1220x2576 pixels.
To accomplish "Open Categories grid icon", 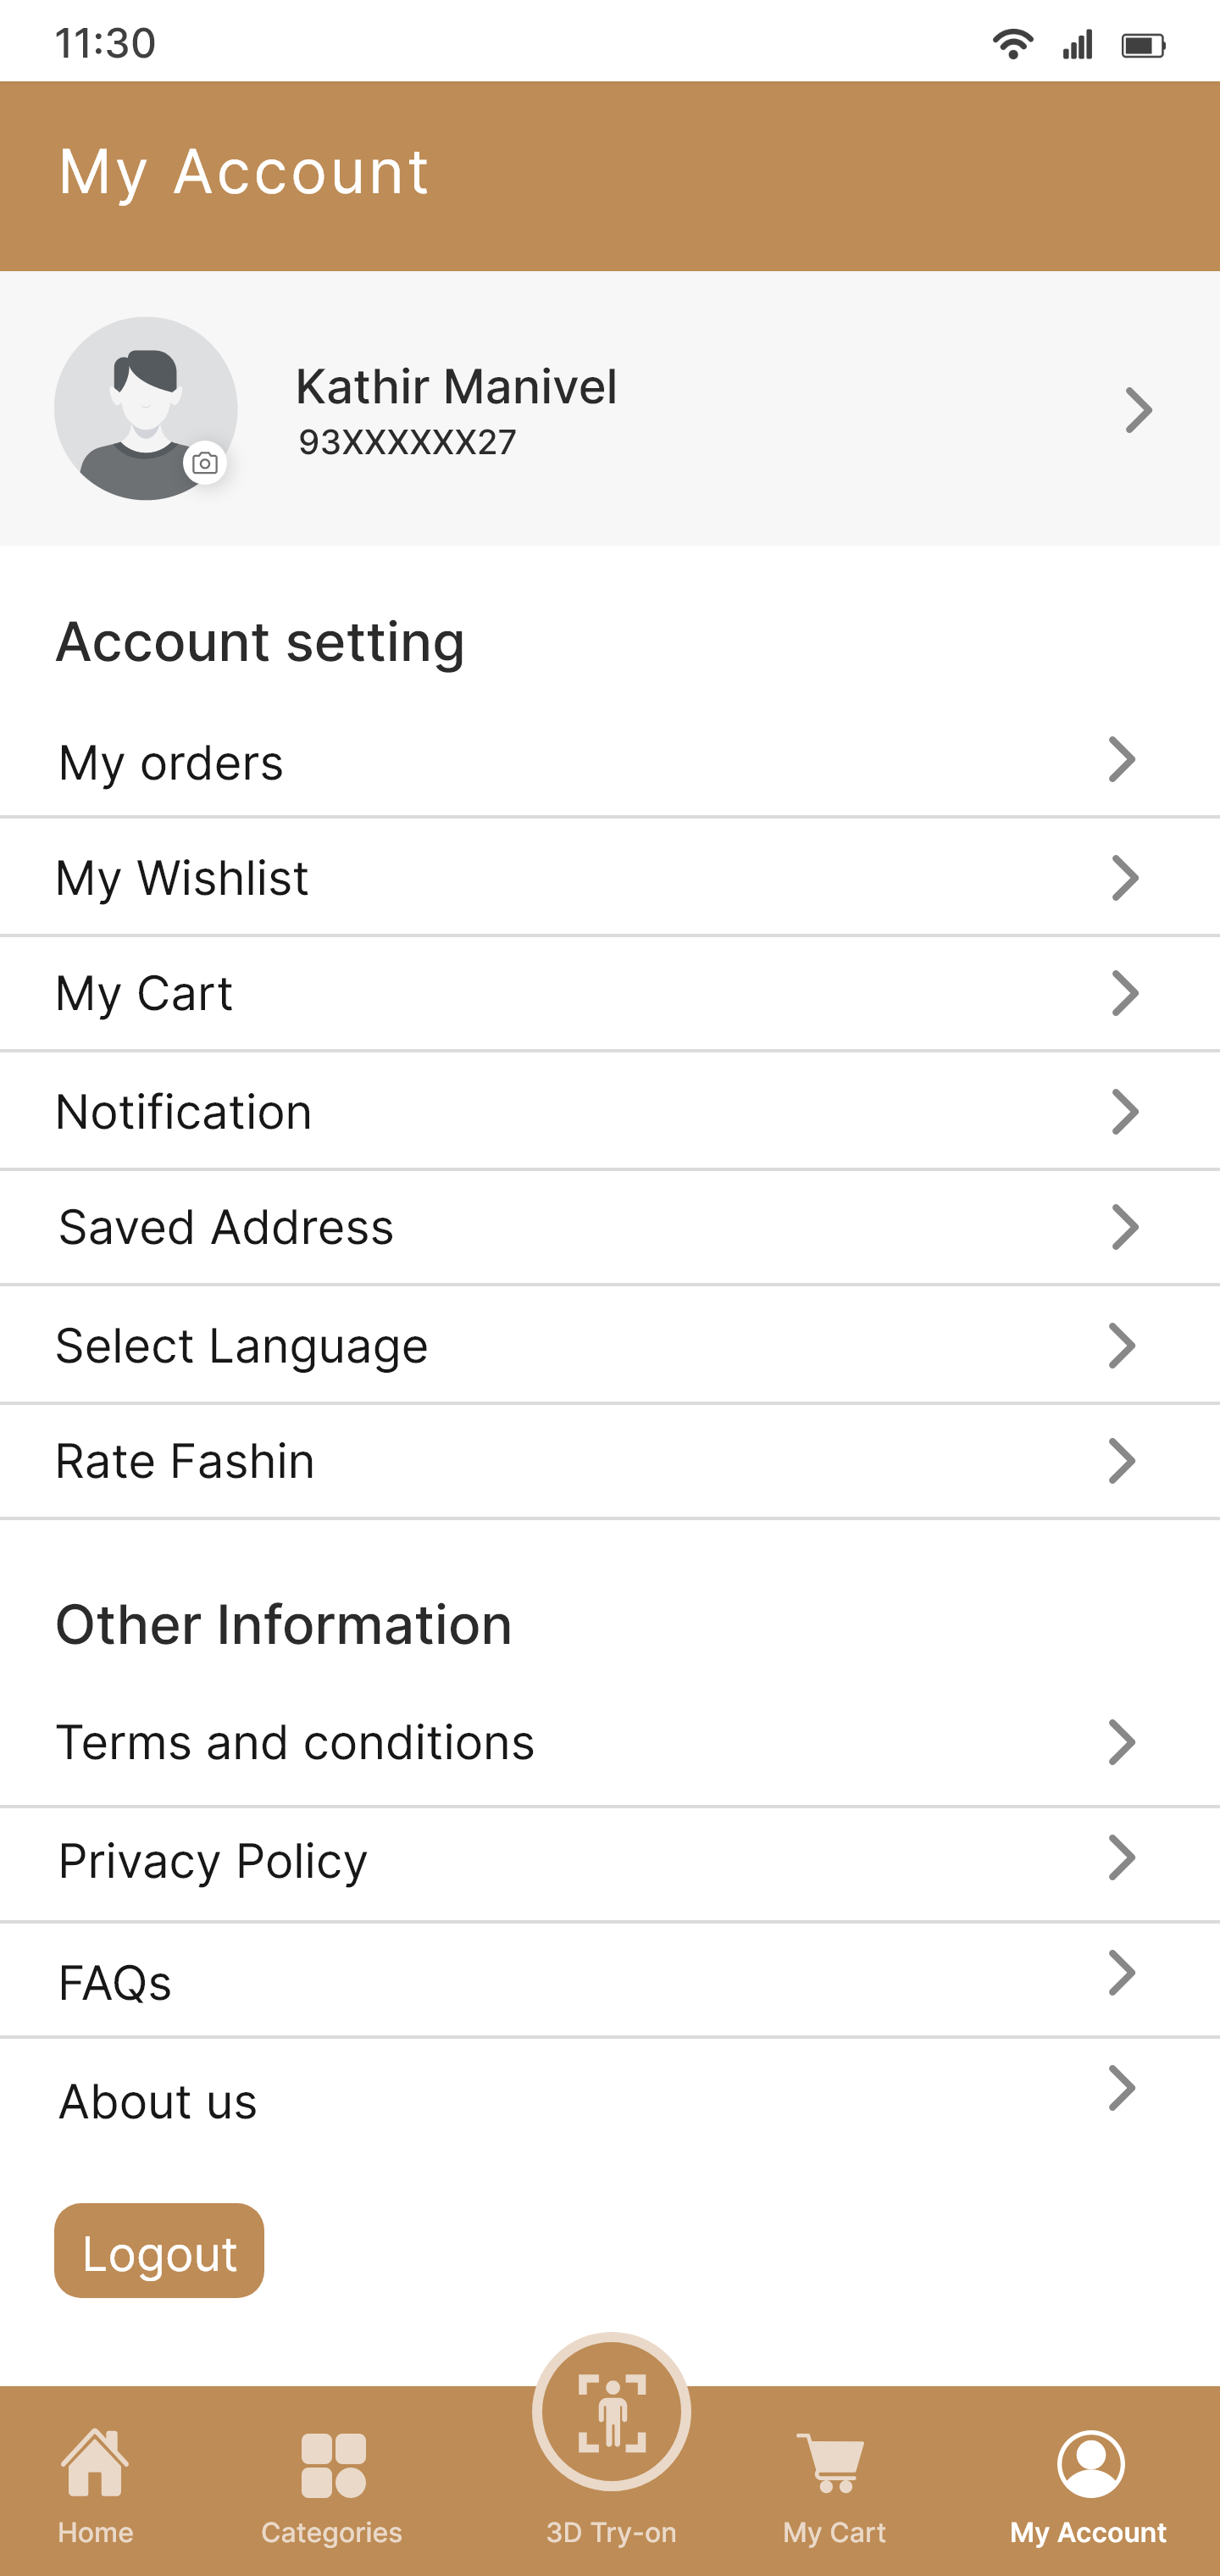I will pos(333,2465).
